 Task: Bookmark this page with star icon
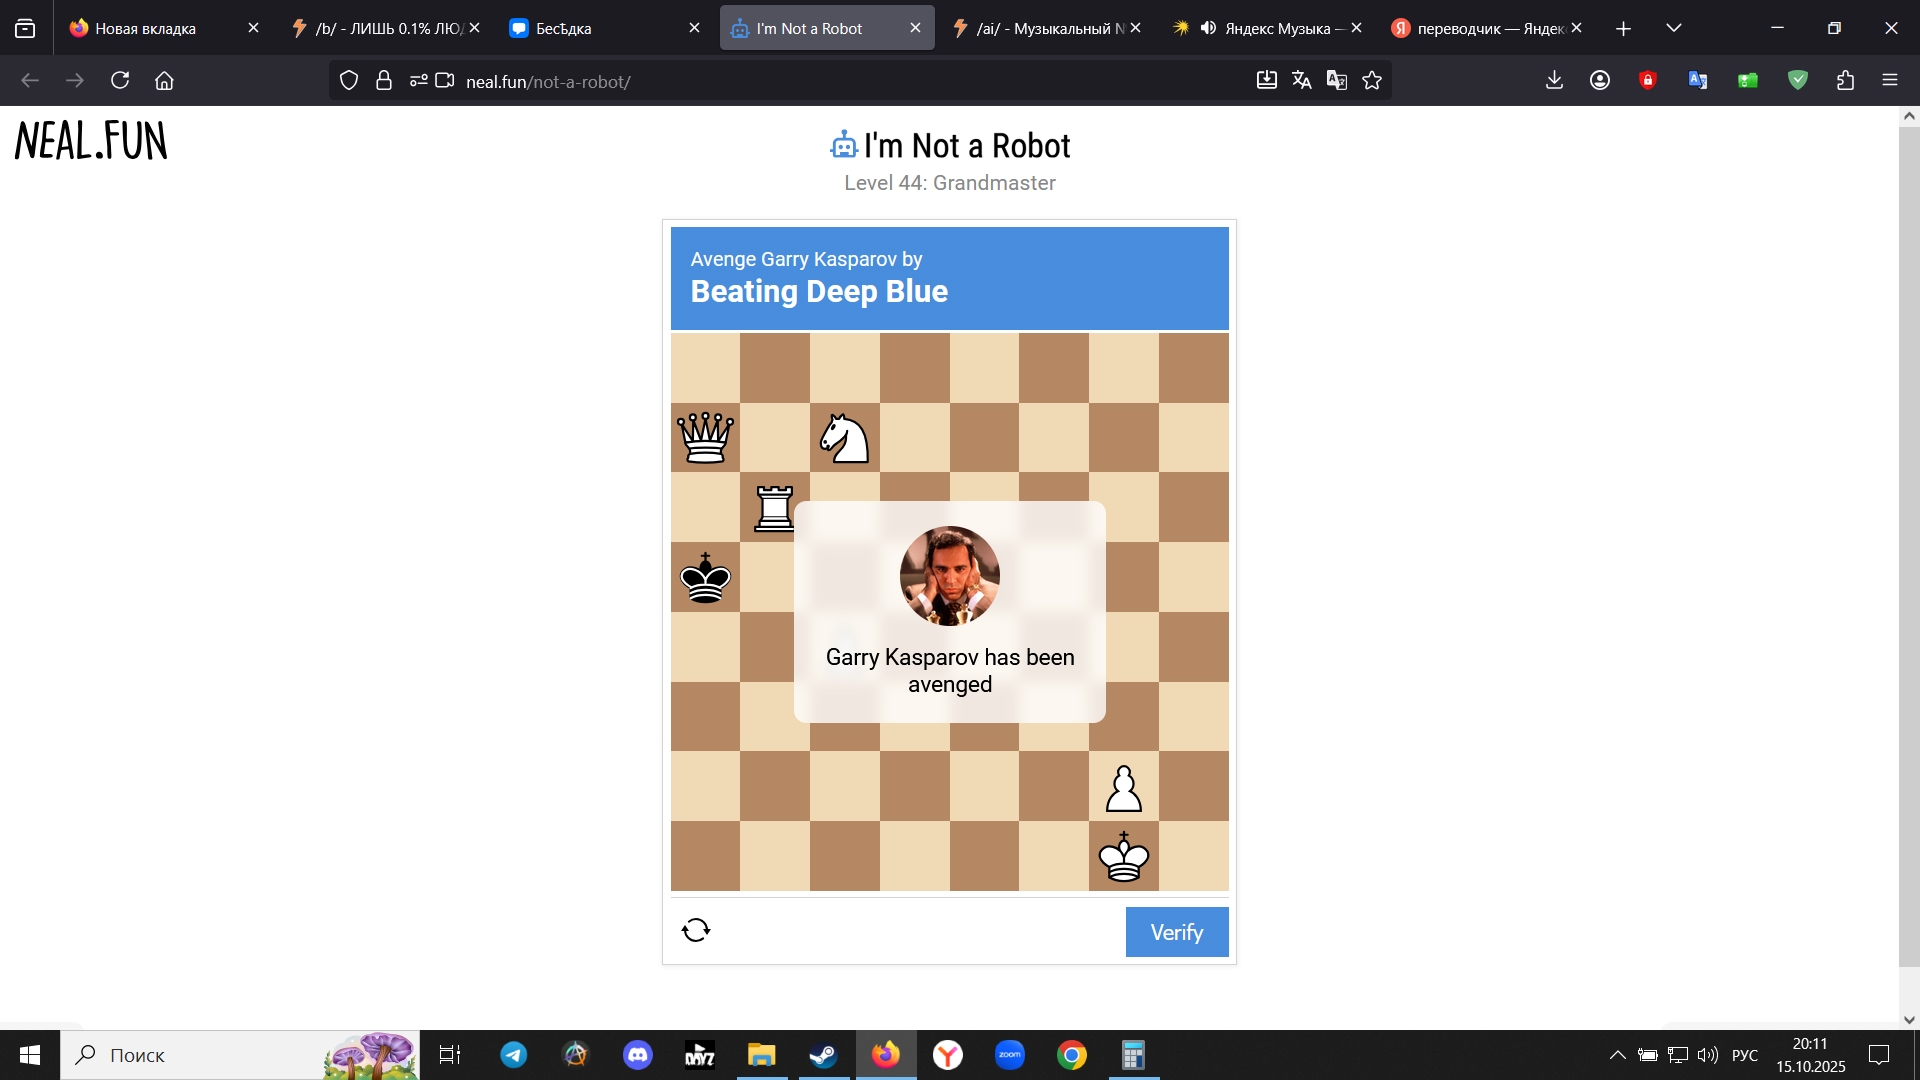tap(1372, 81)
